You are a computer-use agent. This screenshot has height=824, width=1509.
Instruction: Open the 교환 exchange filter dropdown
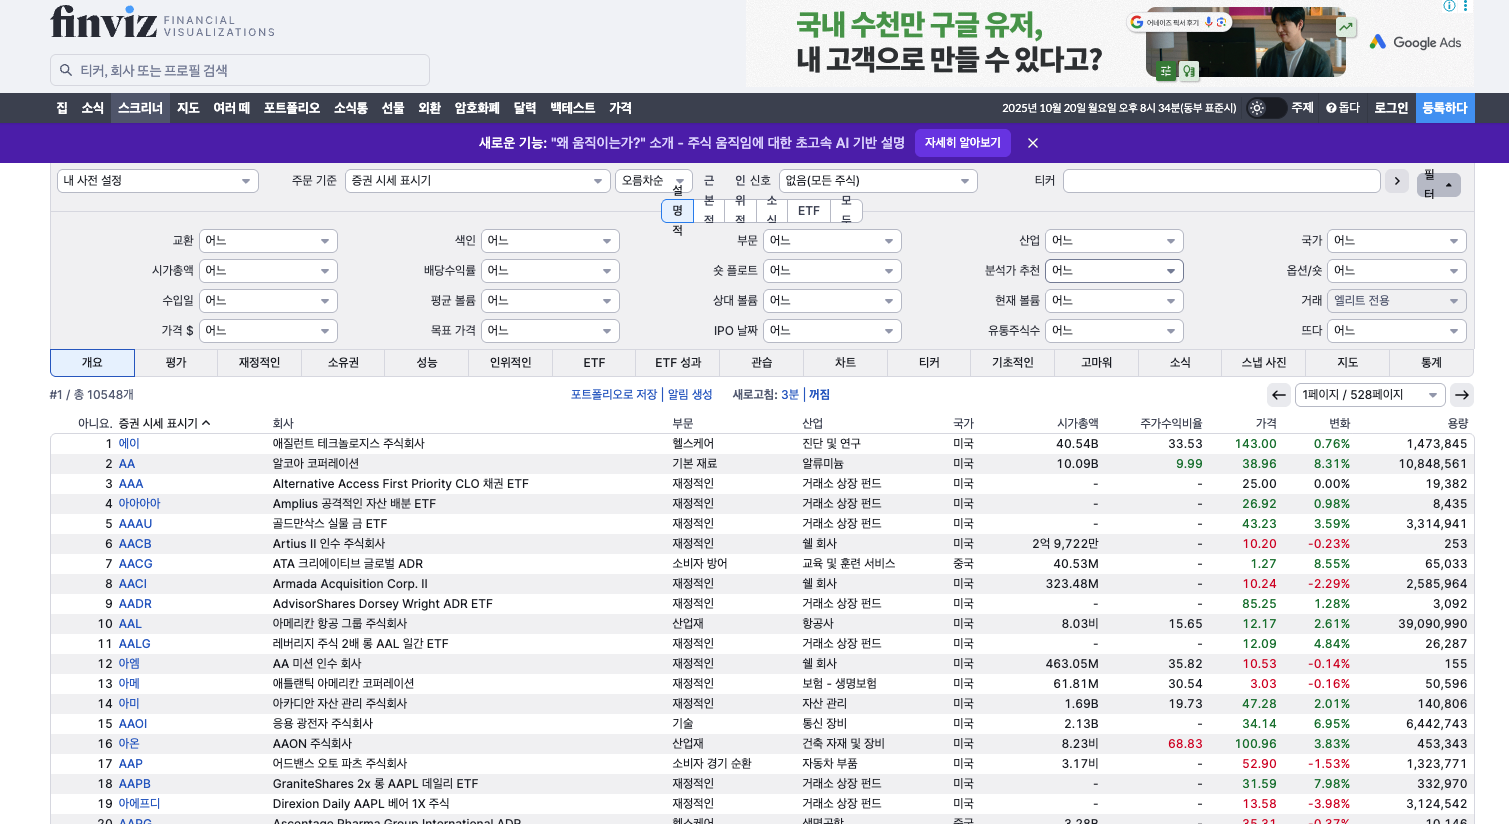(x=268, y=241)
